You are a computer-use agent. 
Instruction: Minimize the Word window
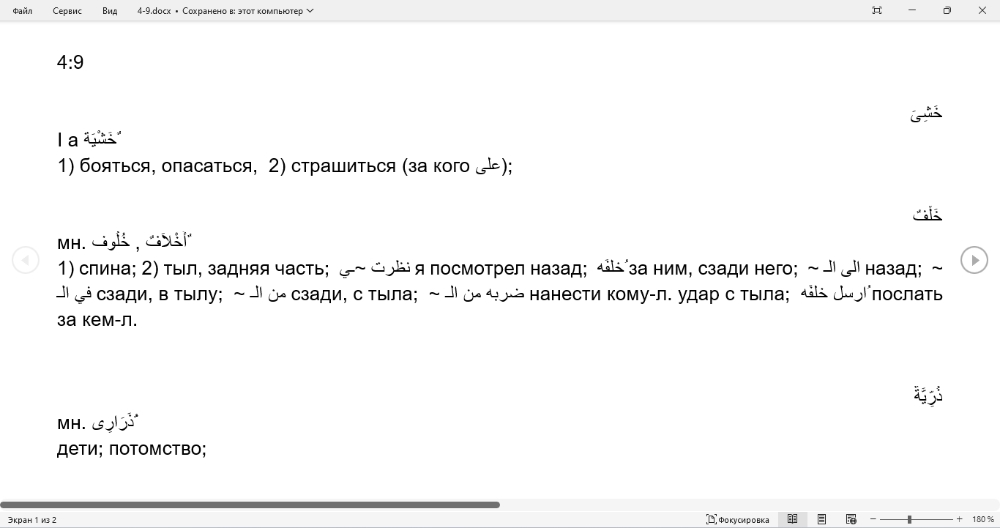(913, 11)
